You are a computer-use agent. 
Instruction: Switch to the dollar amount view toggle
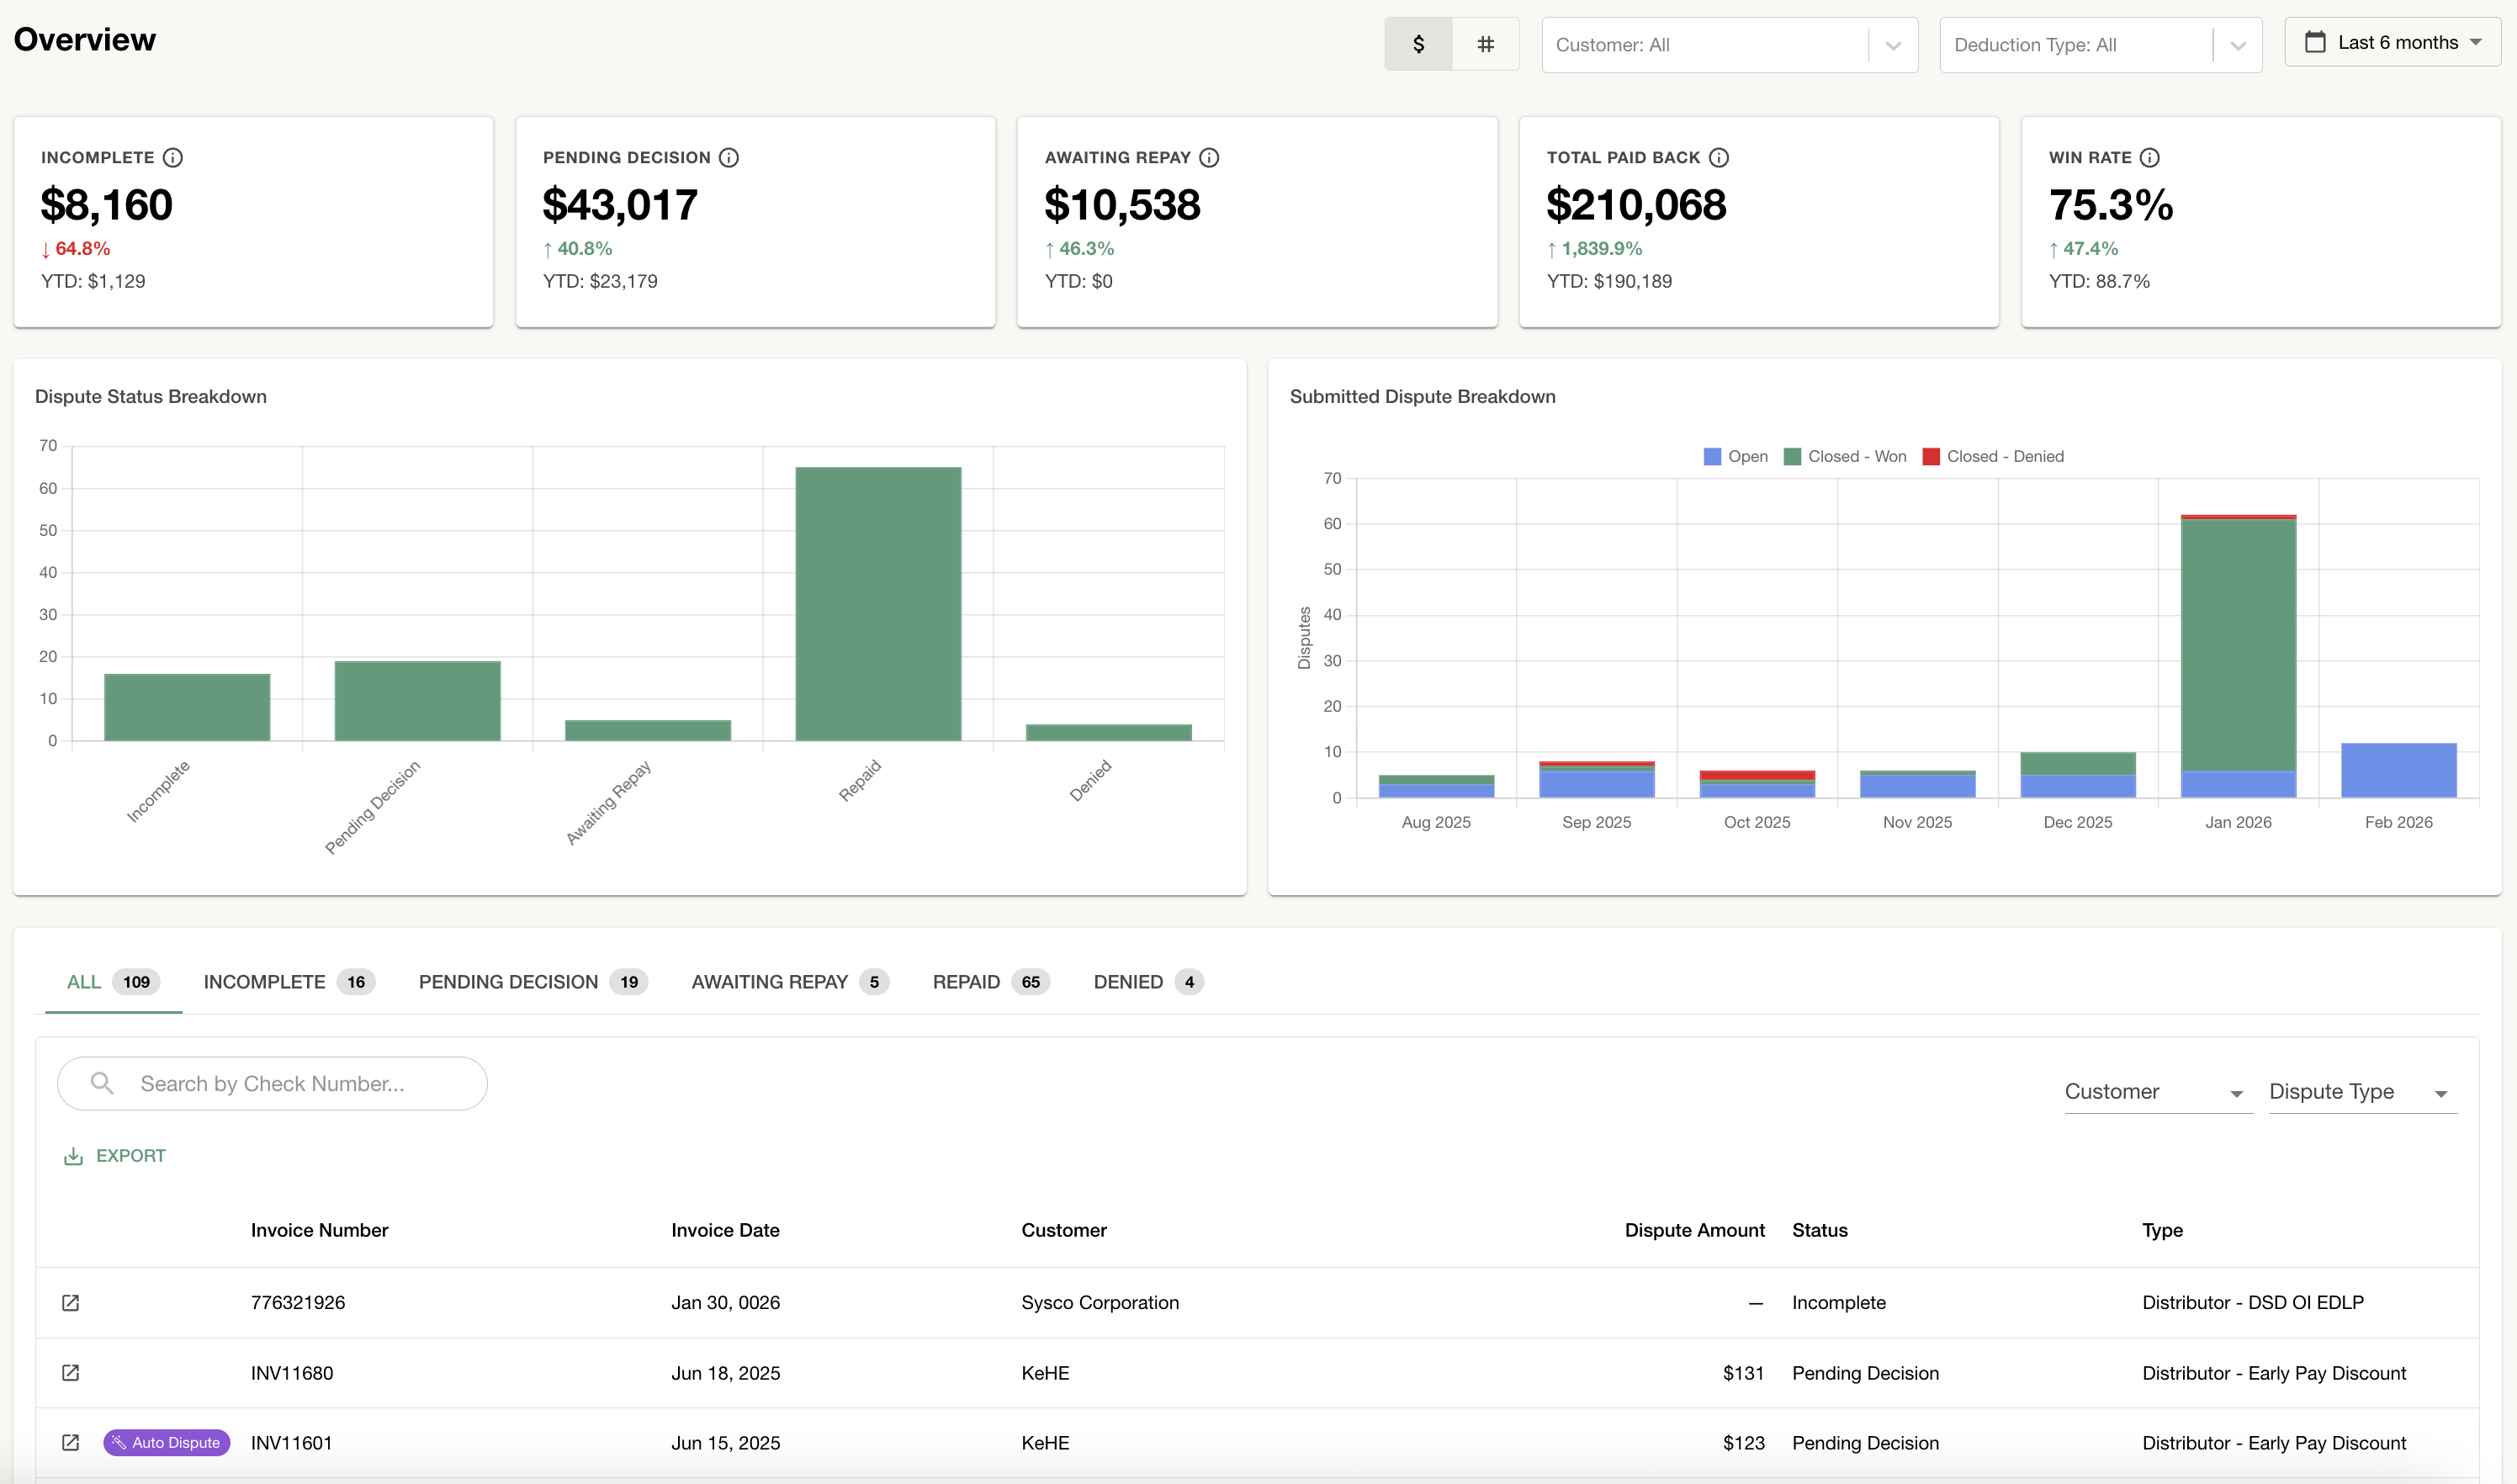click(x=1418, y=44)
